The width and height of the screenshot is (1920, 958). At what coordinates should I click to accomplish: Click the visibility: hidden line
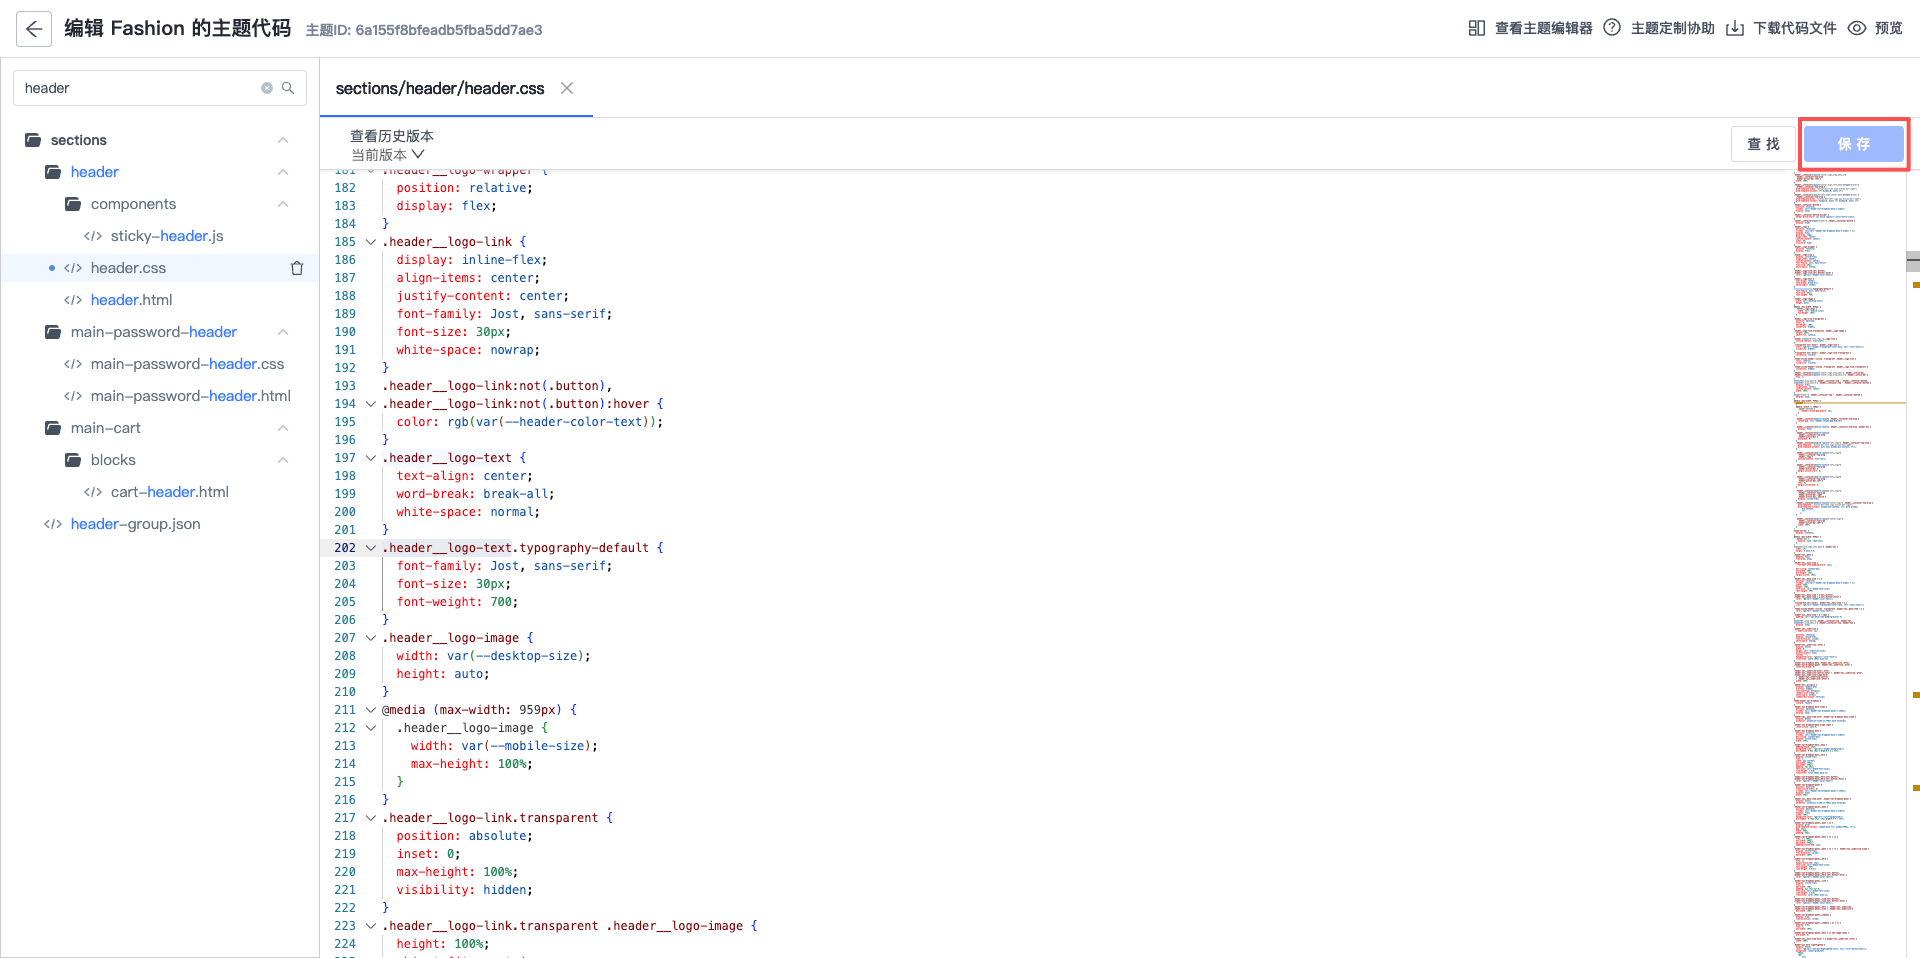tap(464, 890)
